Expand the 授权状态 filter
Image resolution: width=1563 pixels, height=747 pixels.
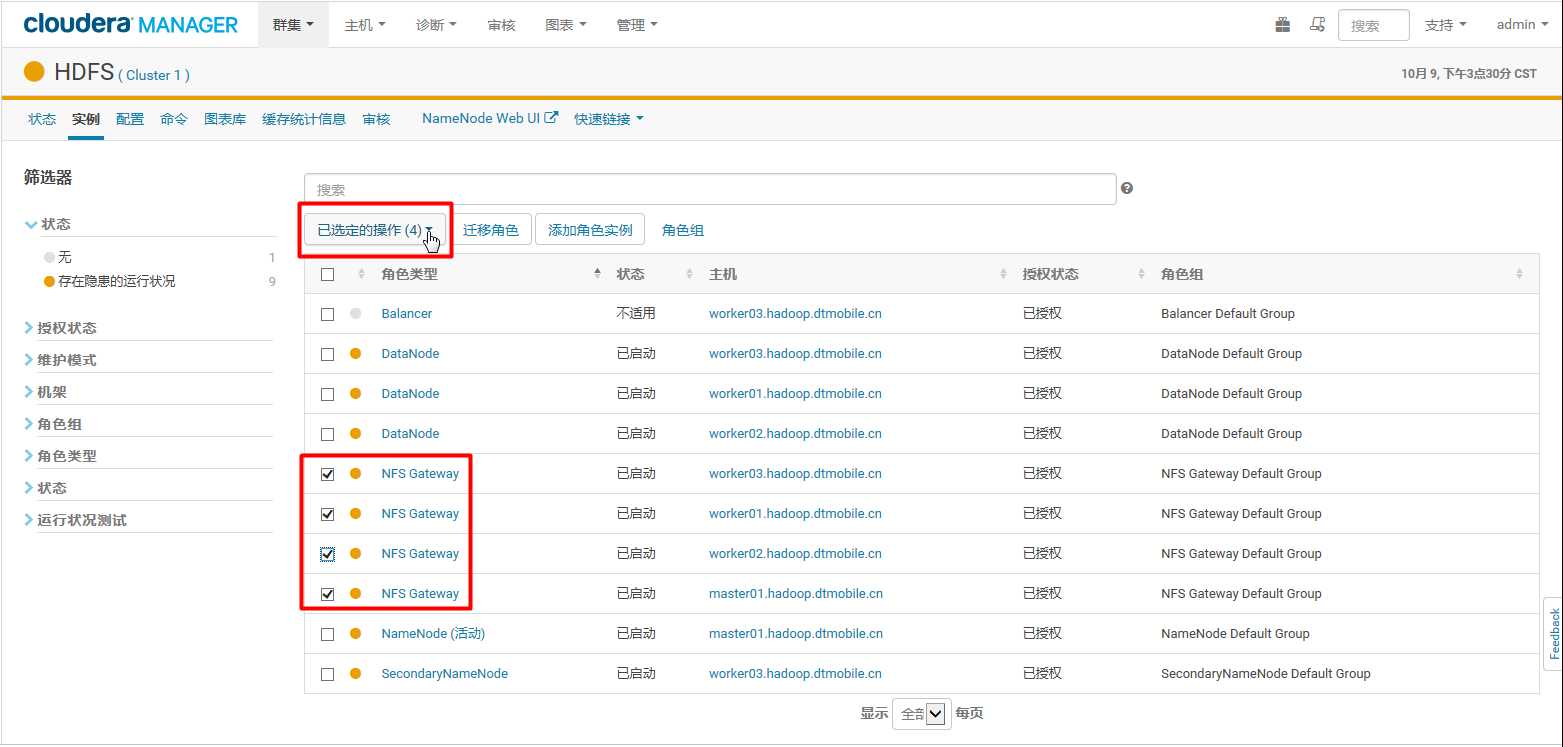point(67,328)
